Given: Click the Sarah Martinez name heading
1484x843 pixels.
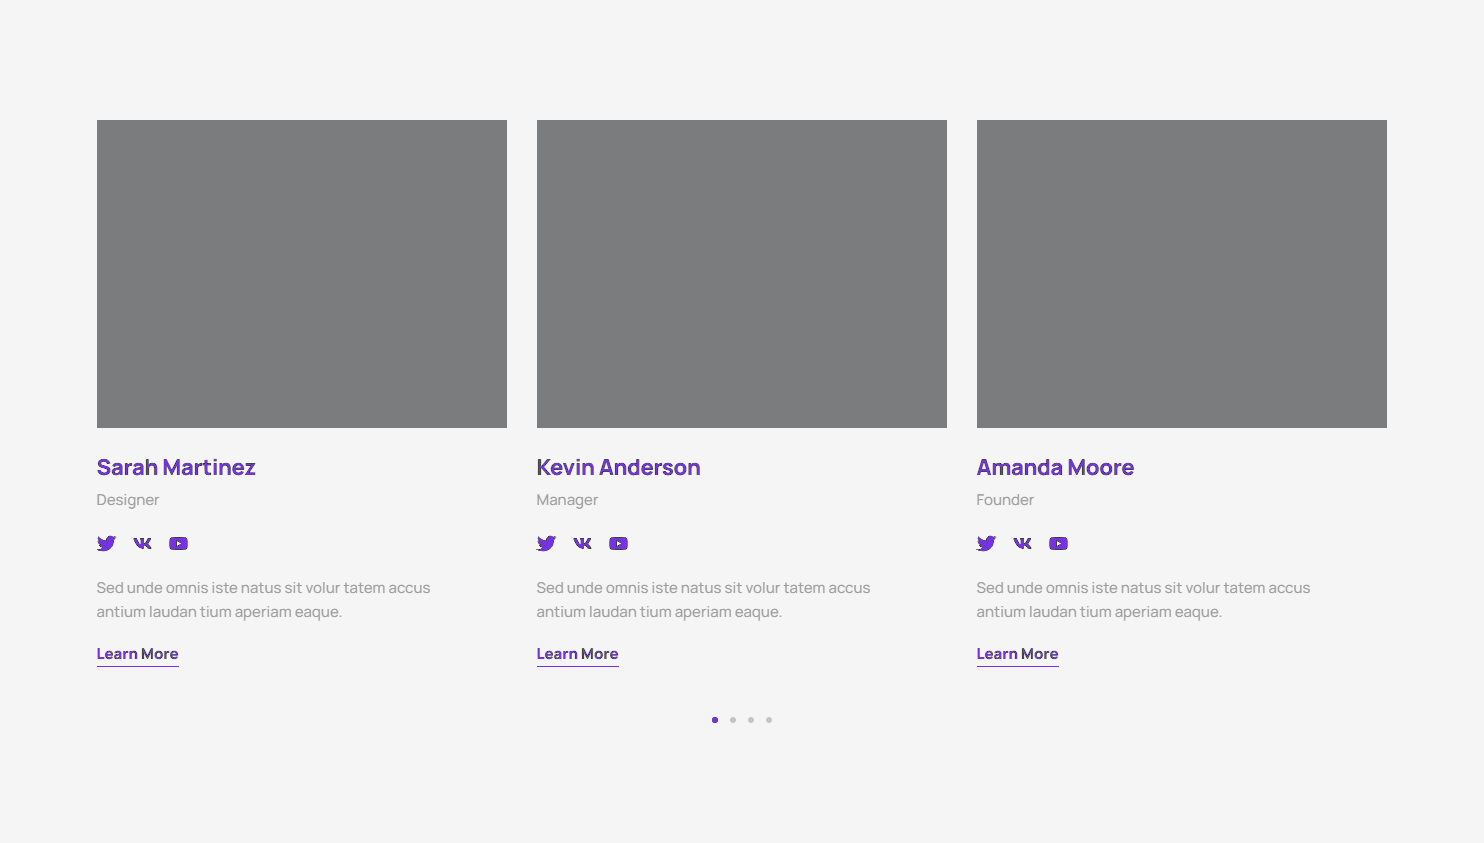Looking at the screenshot, I should 176,468.
